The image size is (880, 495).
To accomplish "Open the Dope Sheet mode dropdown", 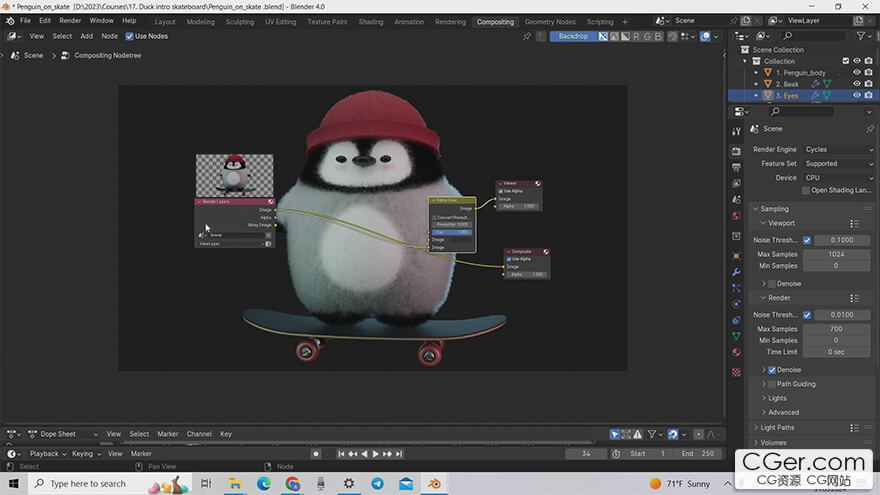I will pos(63,434).
